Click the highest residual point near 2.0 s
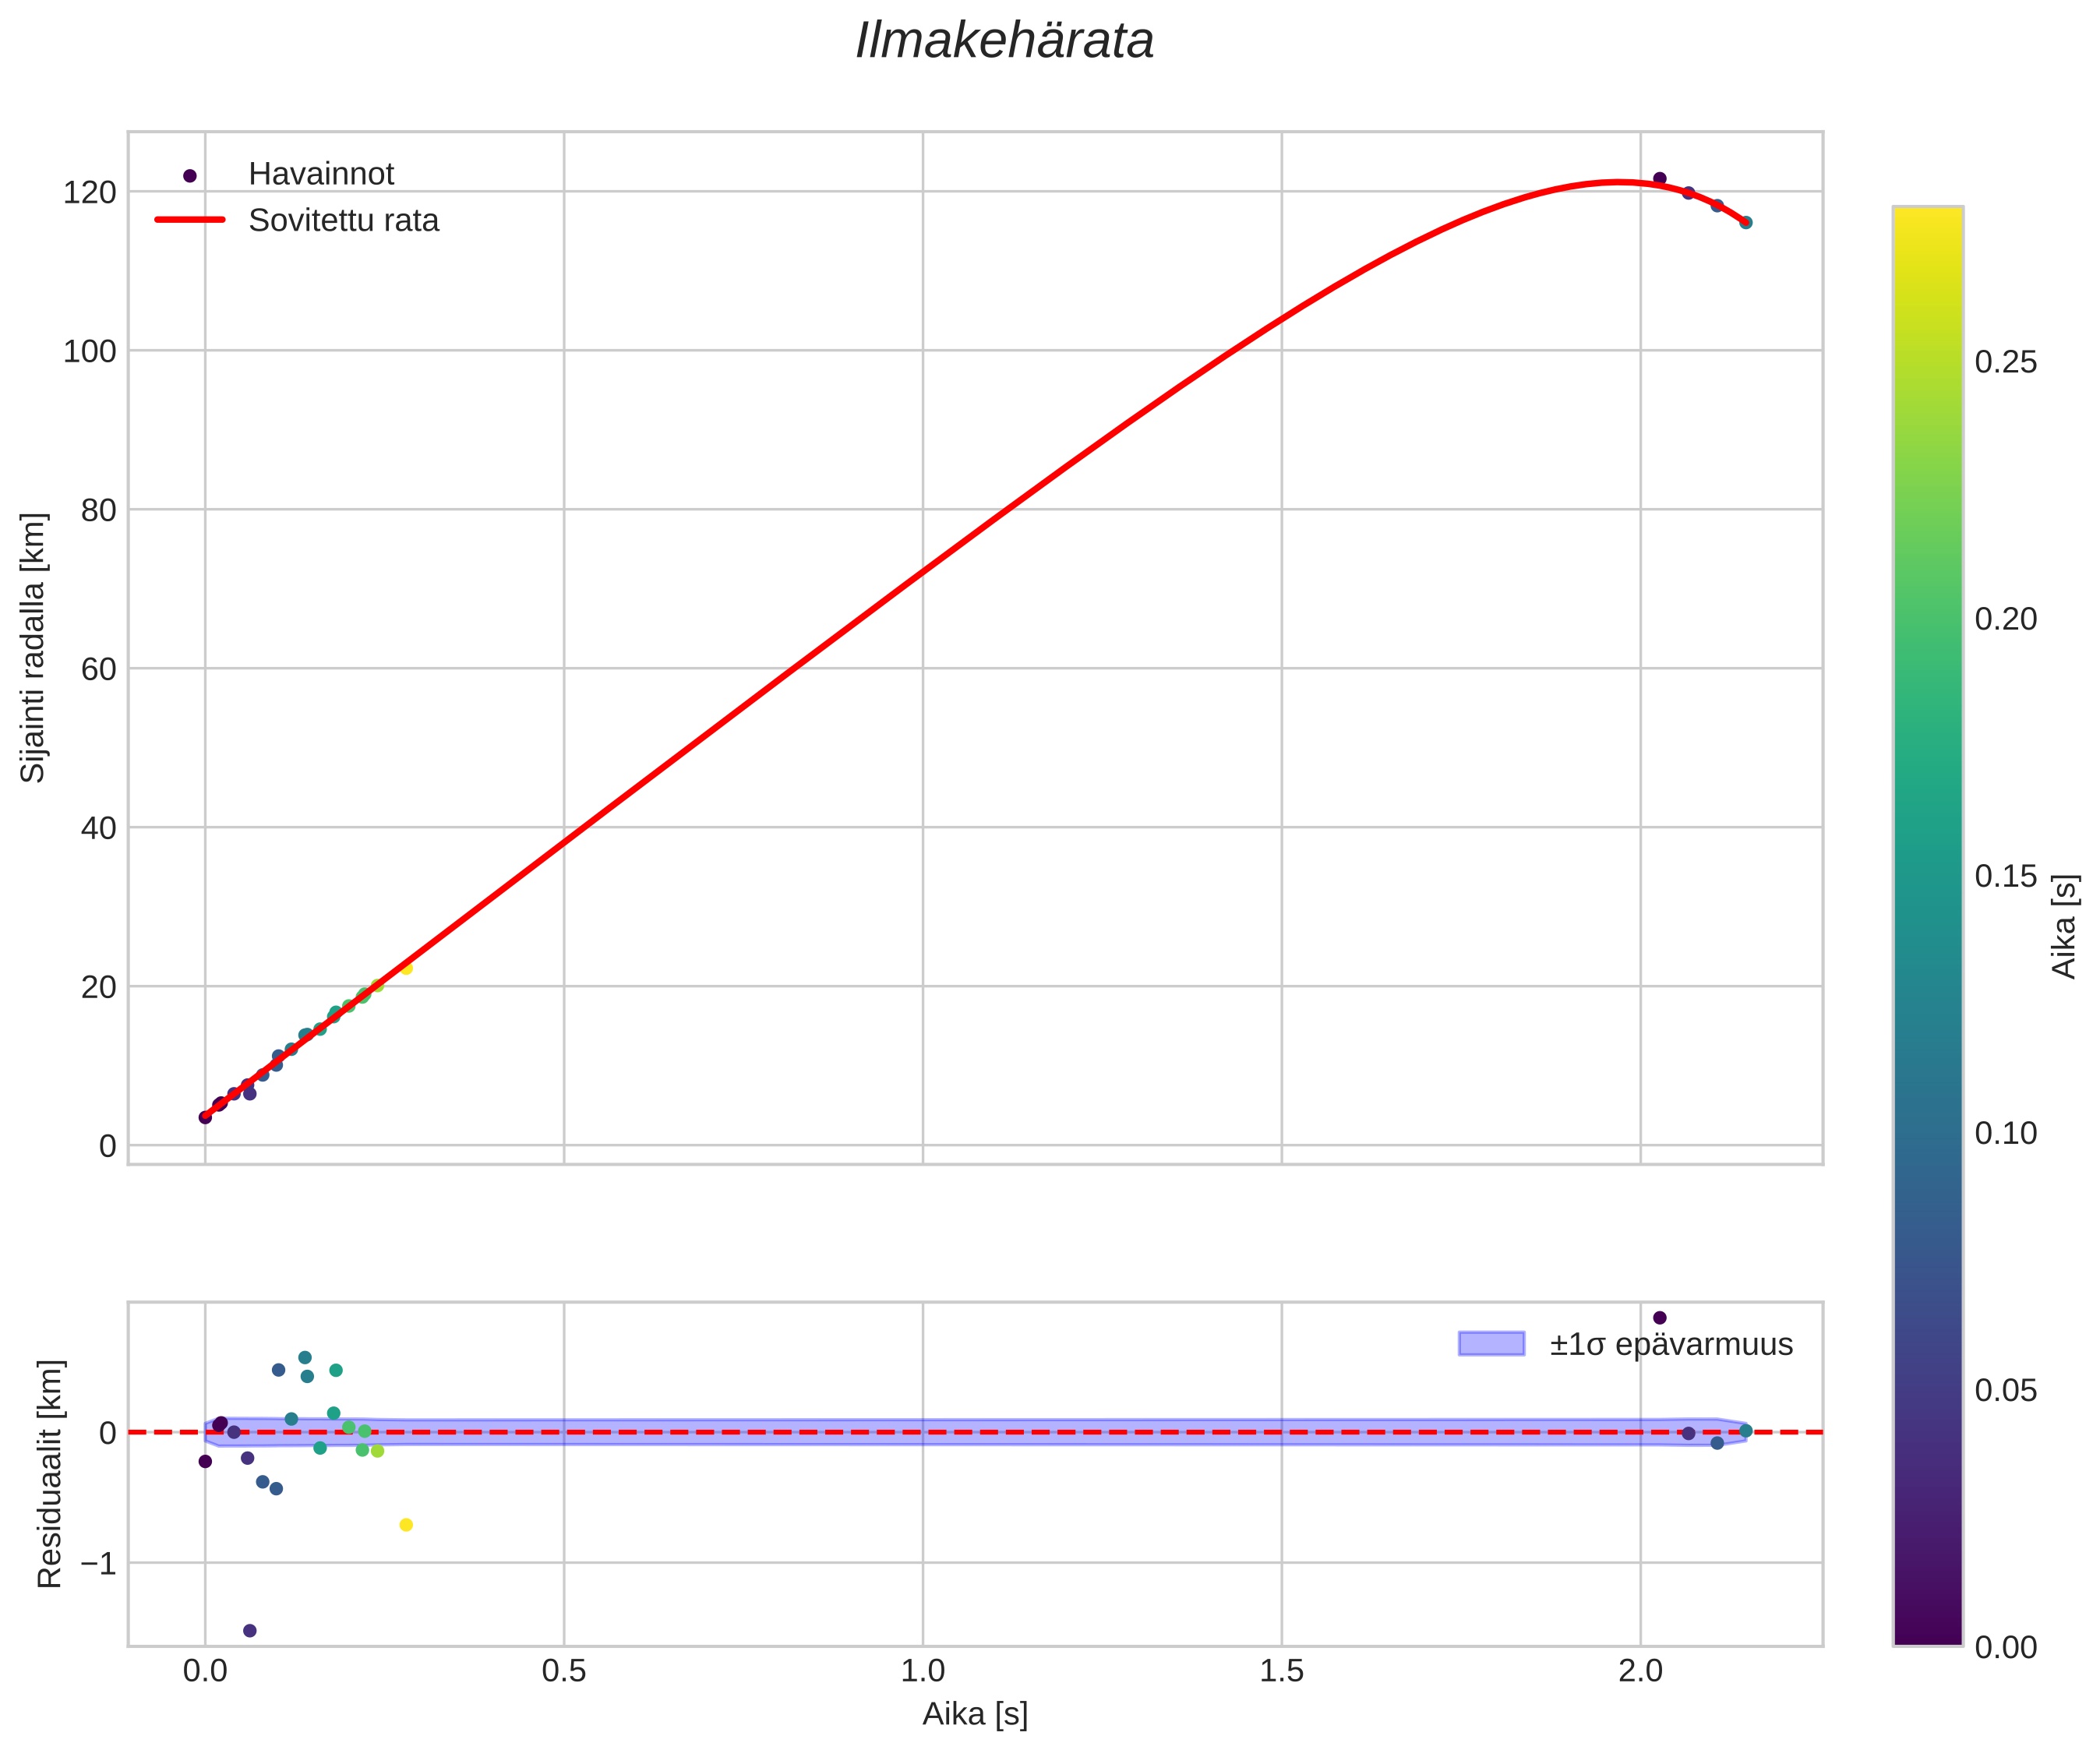 click(x=1660, y=1318)
